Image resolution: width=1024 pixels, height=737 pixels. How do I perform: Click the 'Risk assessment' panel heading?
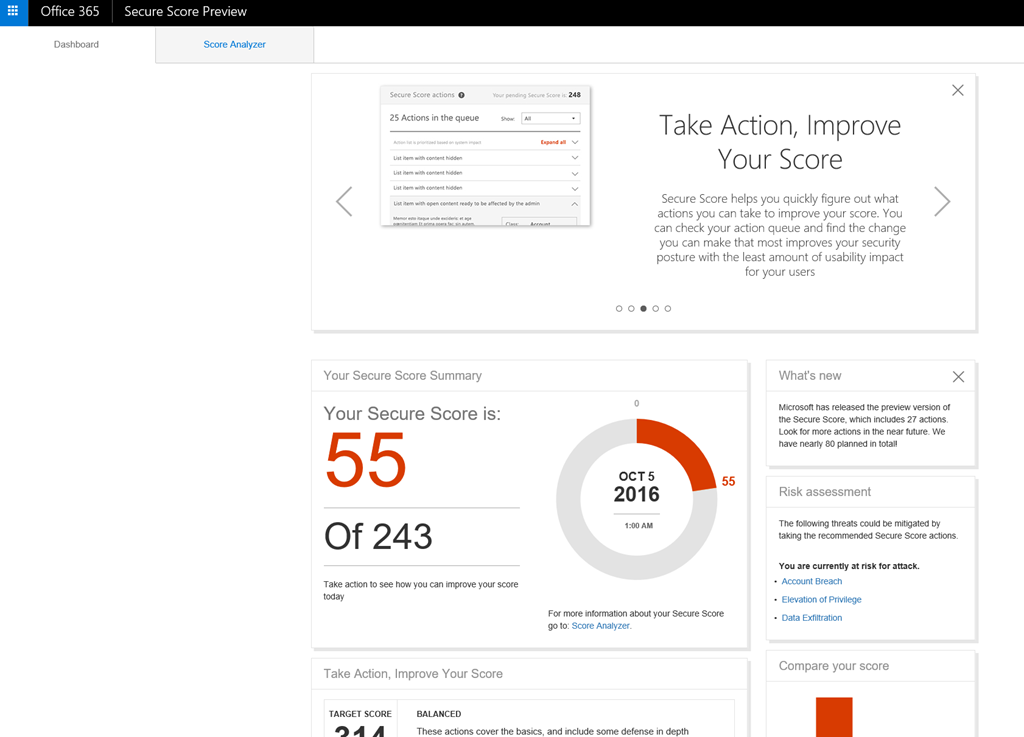click(x=824, y=492)
